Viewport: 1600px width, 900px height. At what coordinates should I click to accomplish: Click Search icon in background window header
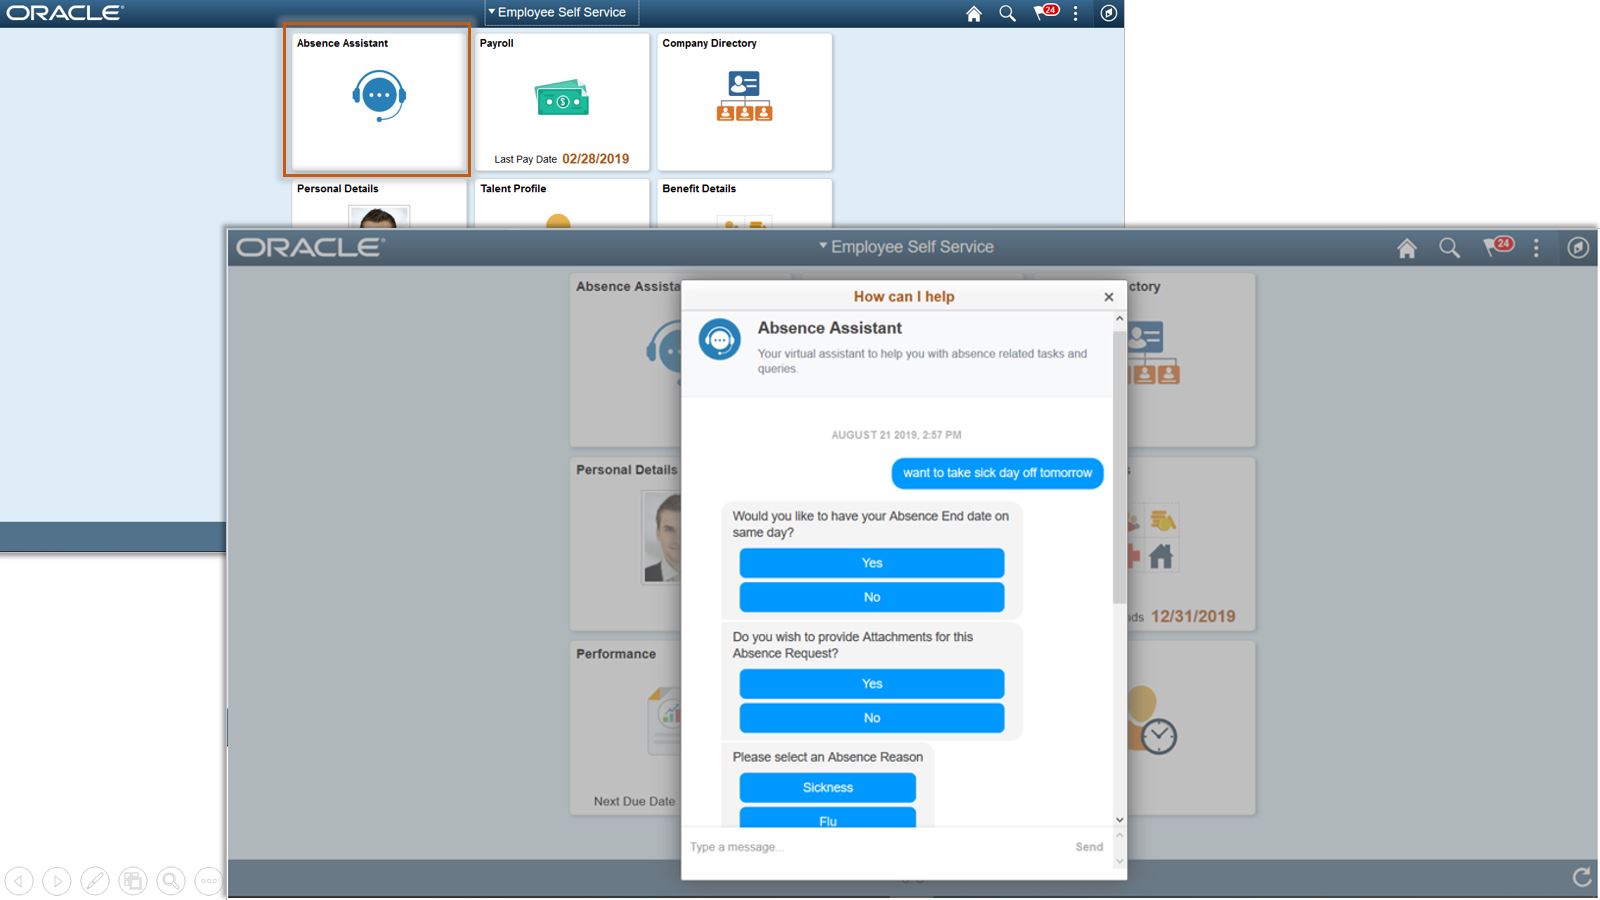[x=1007, y=13]
